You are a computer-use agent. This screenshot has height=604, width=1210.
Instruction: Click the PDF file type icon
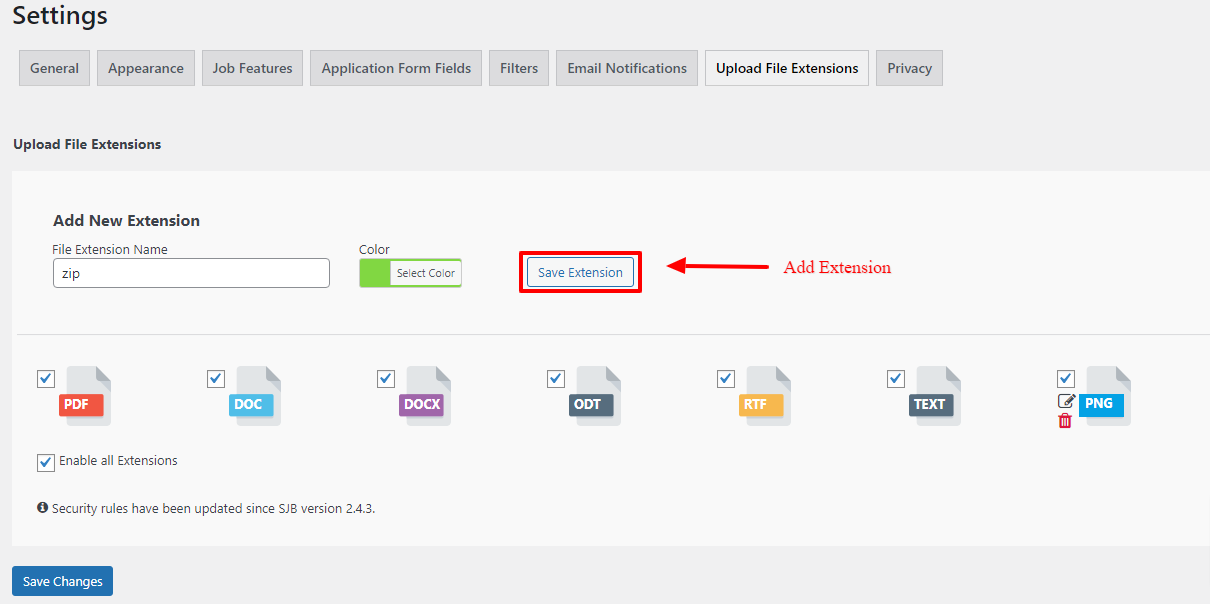(x=87, y=397)
